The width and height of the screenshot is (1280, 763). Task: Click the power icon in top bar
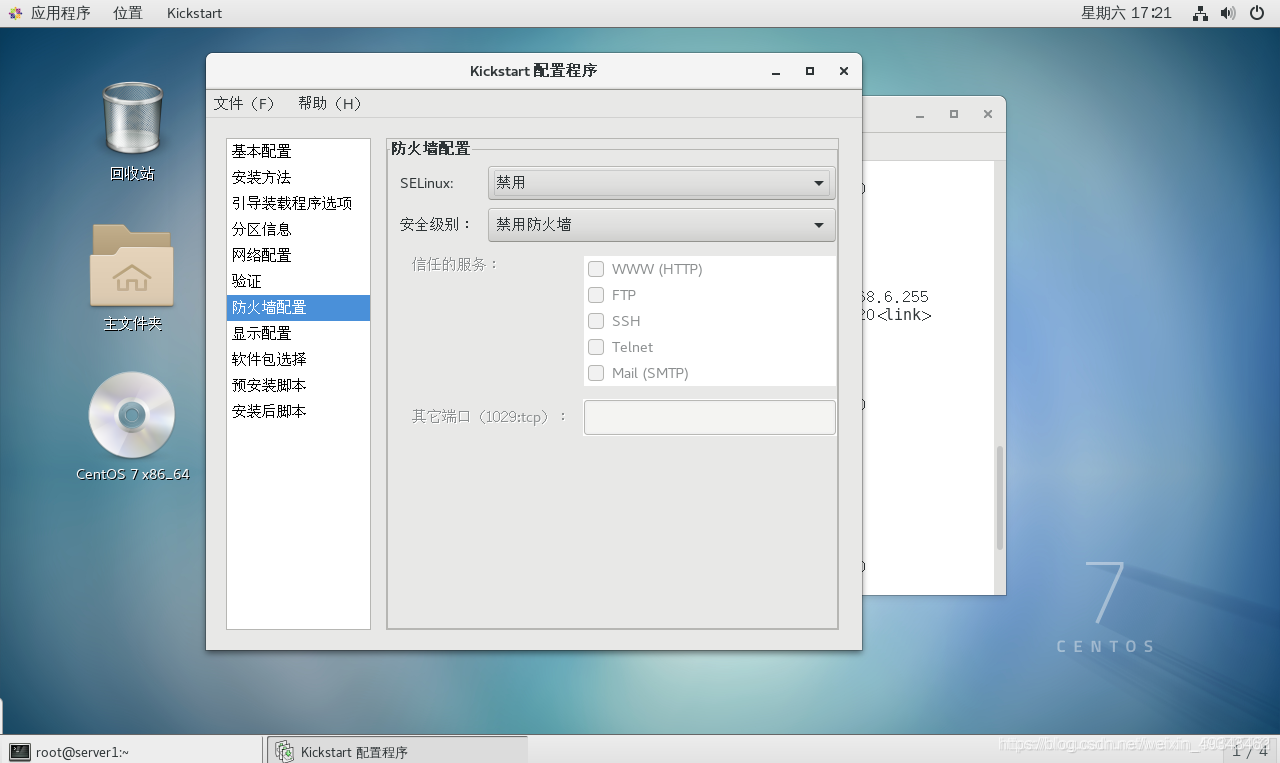point(1257,13)
